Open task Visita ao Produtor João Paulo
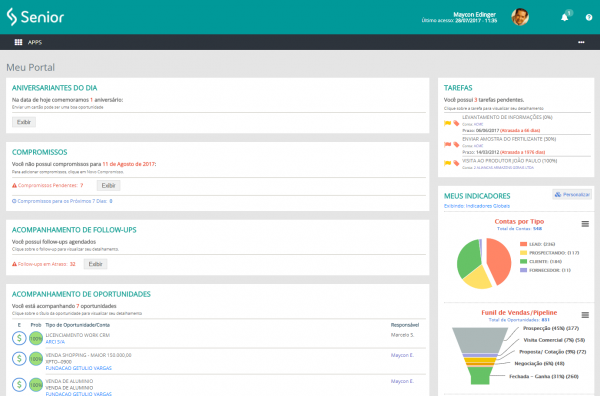The image size is (600, 396). tap(509, 161)
